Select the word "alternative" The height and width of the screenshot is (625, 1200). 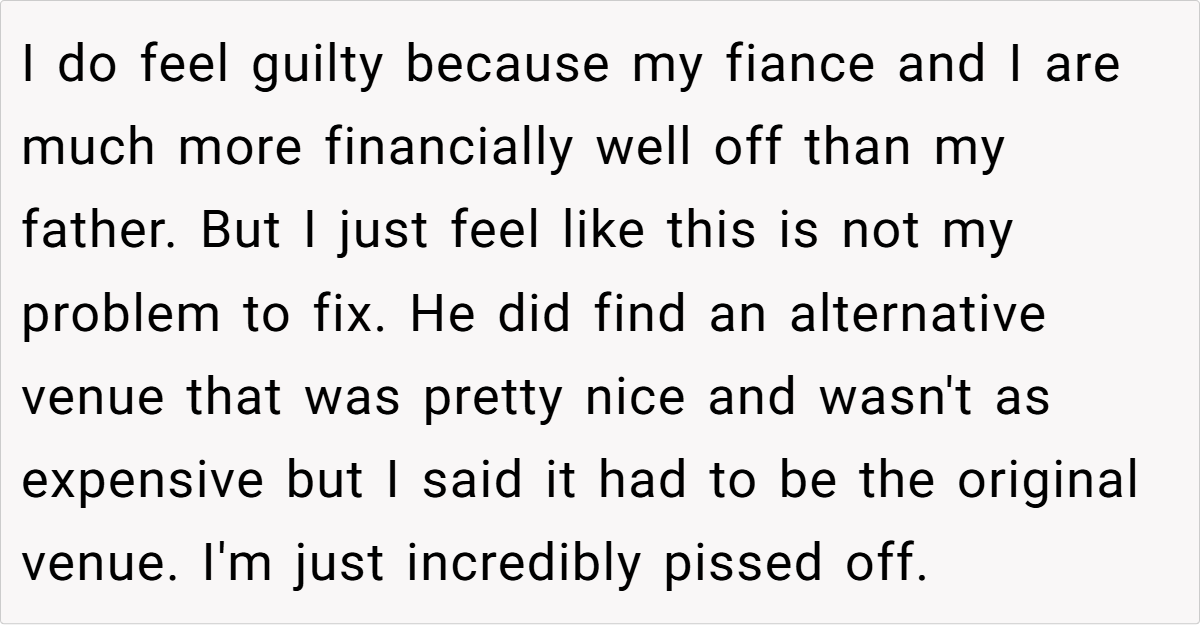click(917, 314)
